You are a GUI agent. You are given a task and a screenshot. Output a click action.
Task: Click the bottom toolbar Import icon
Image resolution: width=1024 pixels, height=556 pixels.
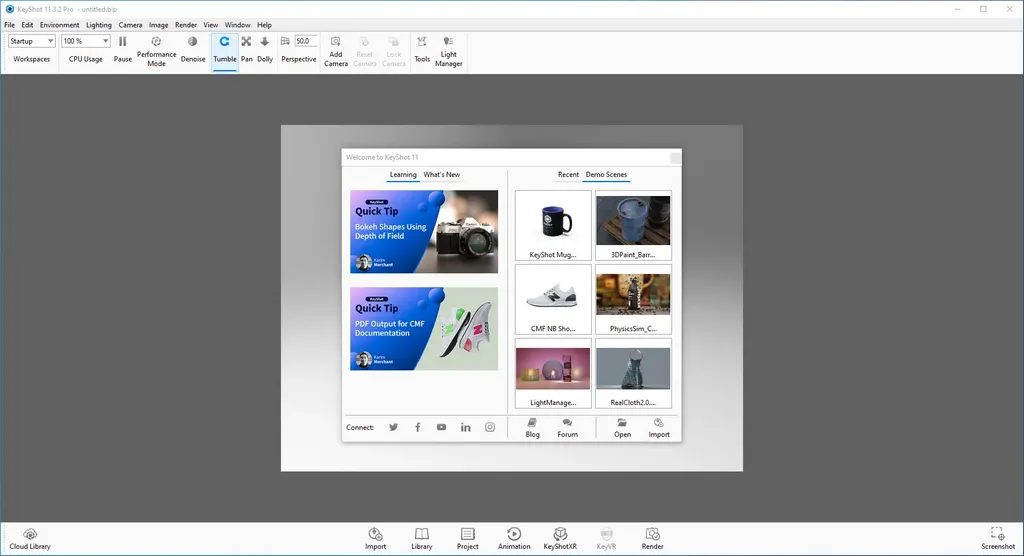click(x=376, y=539)
